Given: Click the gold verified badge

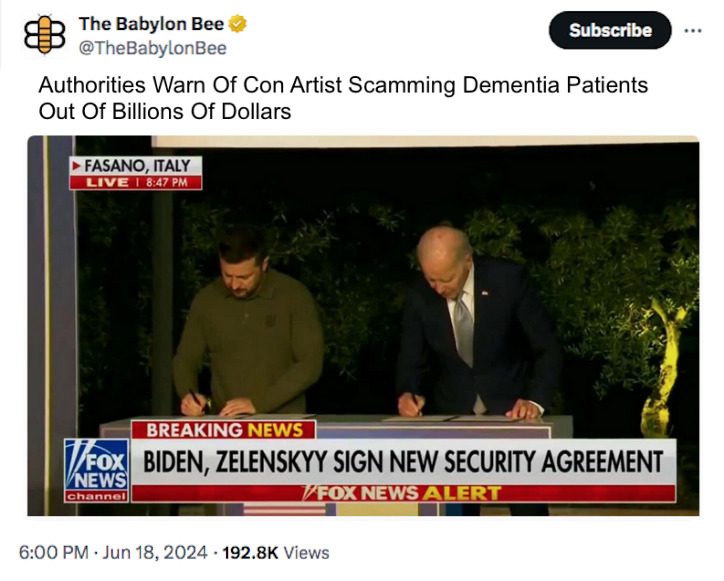Looking at the screenshot, I should (238, 24).
